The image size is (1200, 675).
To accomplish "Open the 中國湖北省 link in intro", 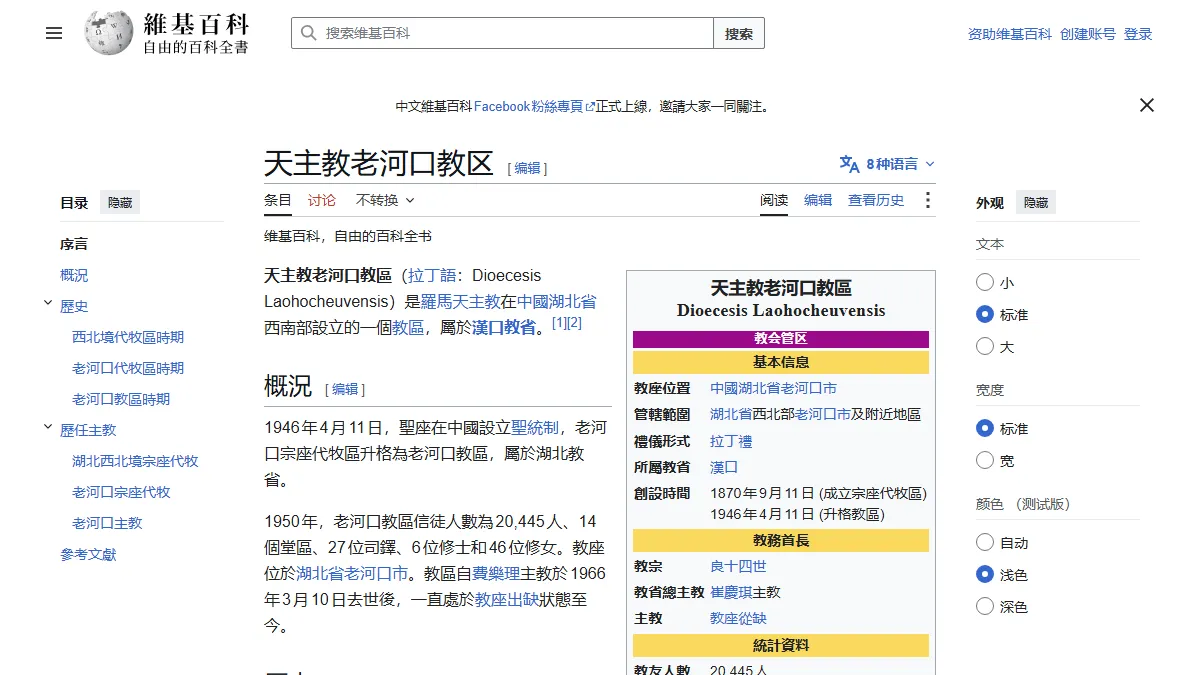I will point(557,301).
